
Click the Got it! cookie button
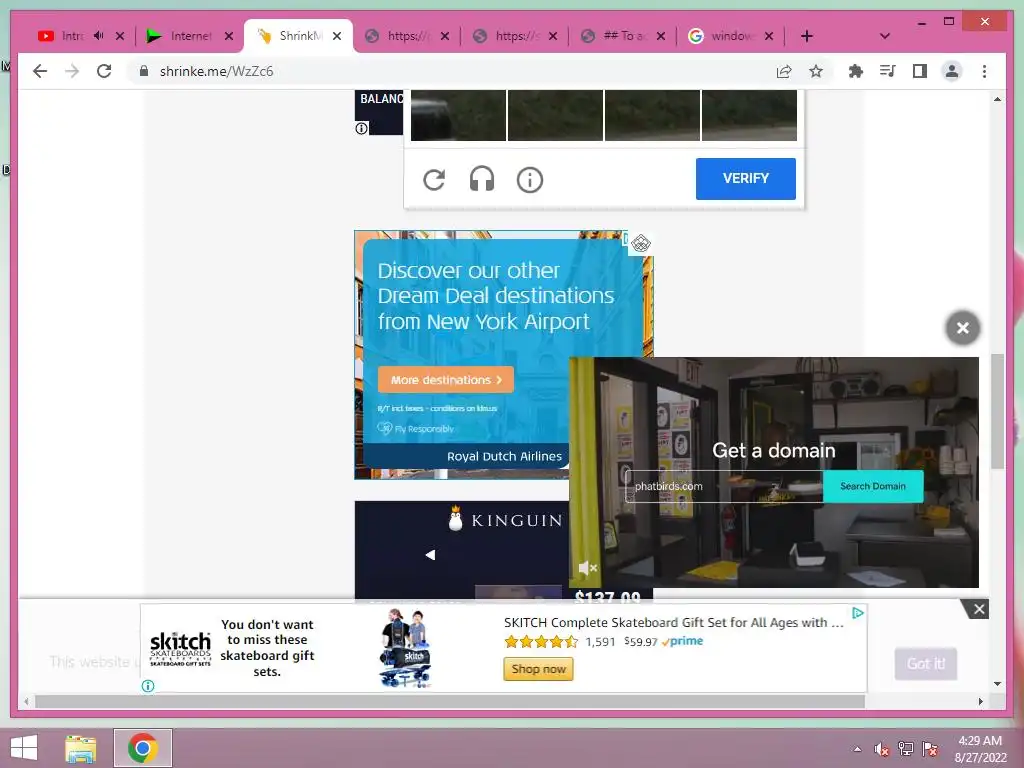point(925,664)
